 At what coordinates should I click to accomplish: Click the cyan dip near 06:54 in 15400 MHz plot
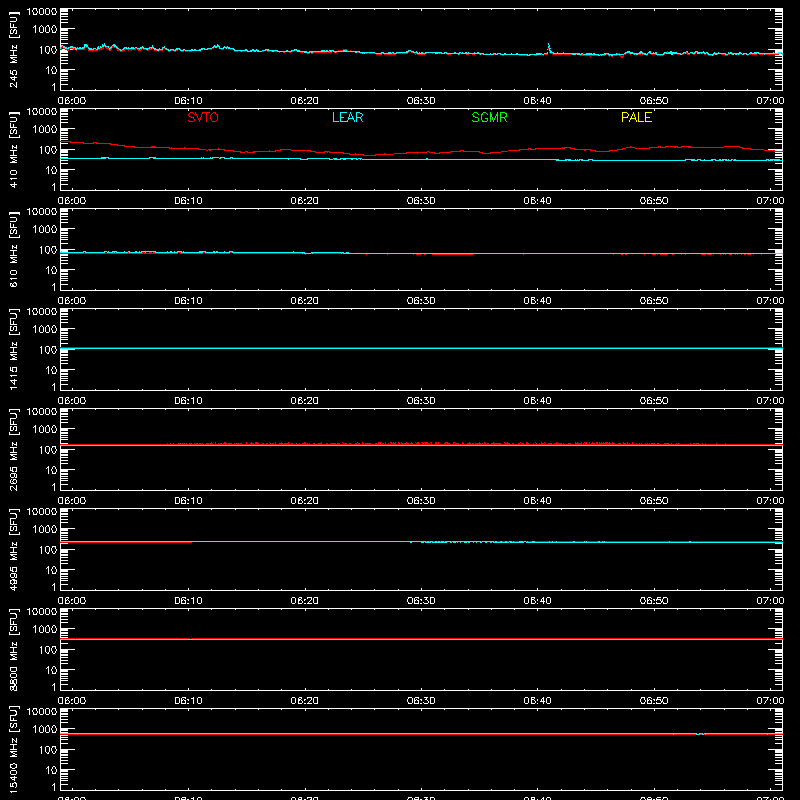coord(701,734)
